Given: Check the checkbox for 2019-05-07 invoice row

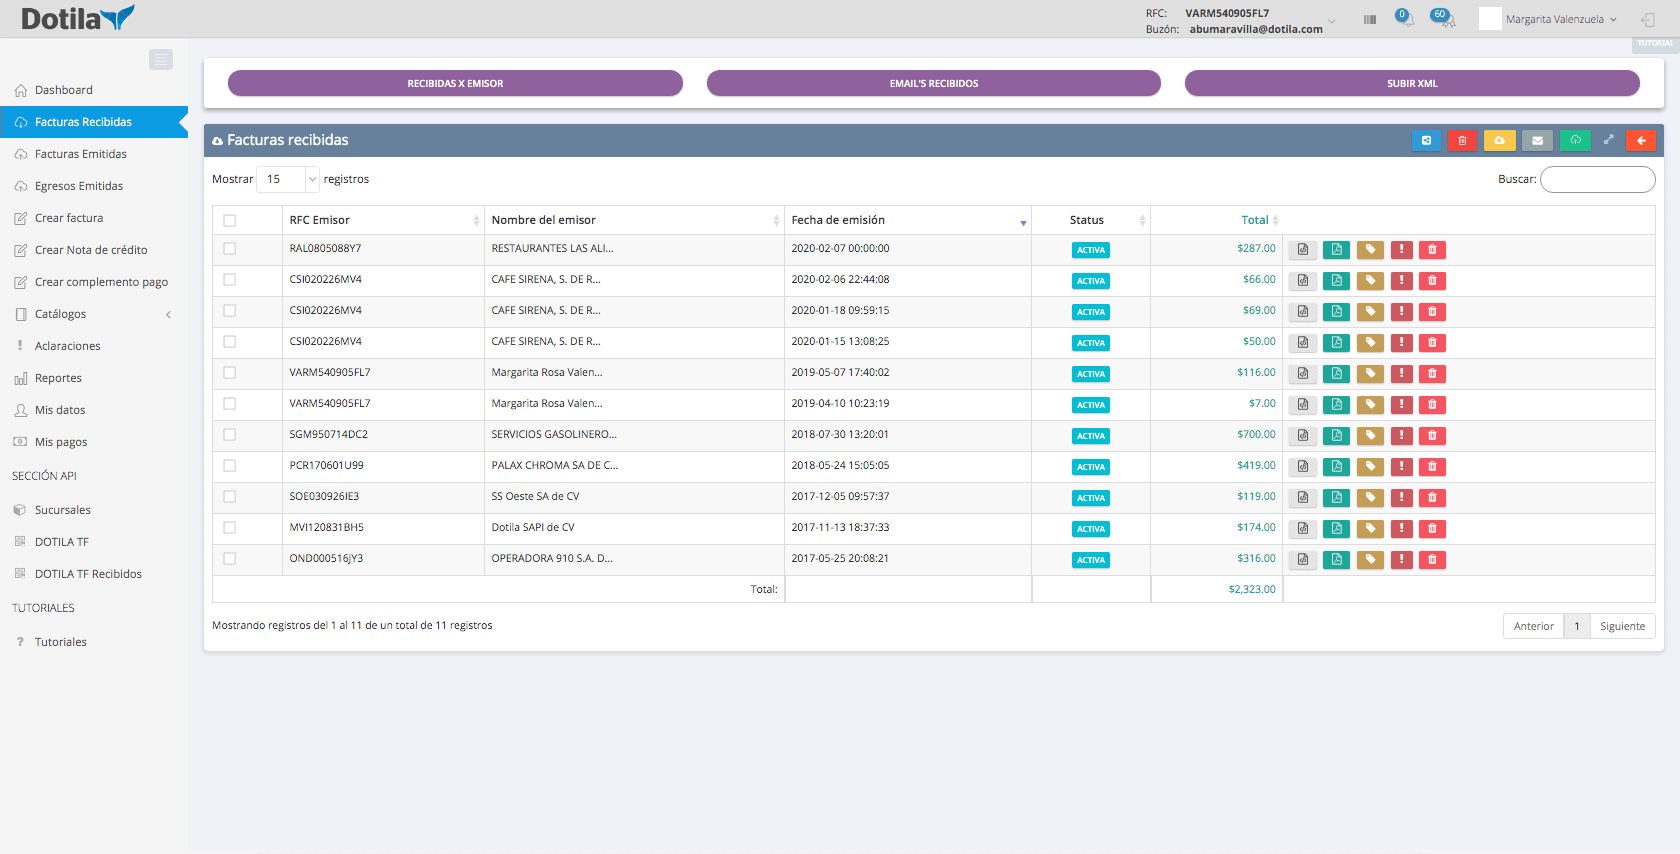Looking at the screenshot, I should coord(230,373).
